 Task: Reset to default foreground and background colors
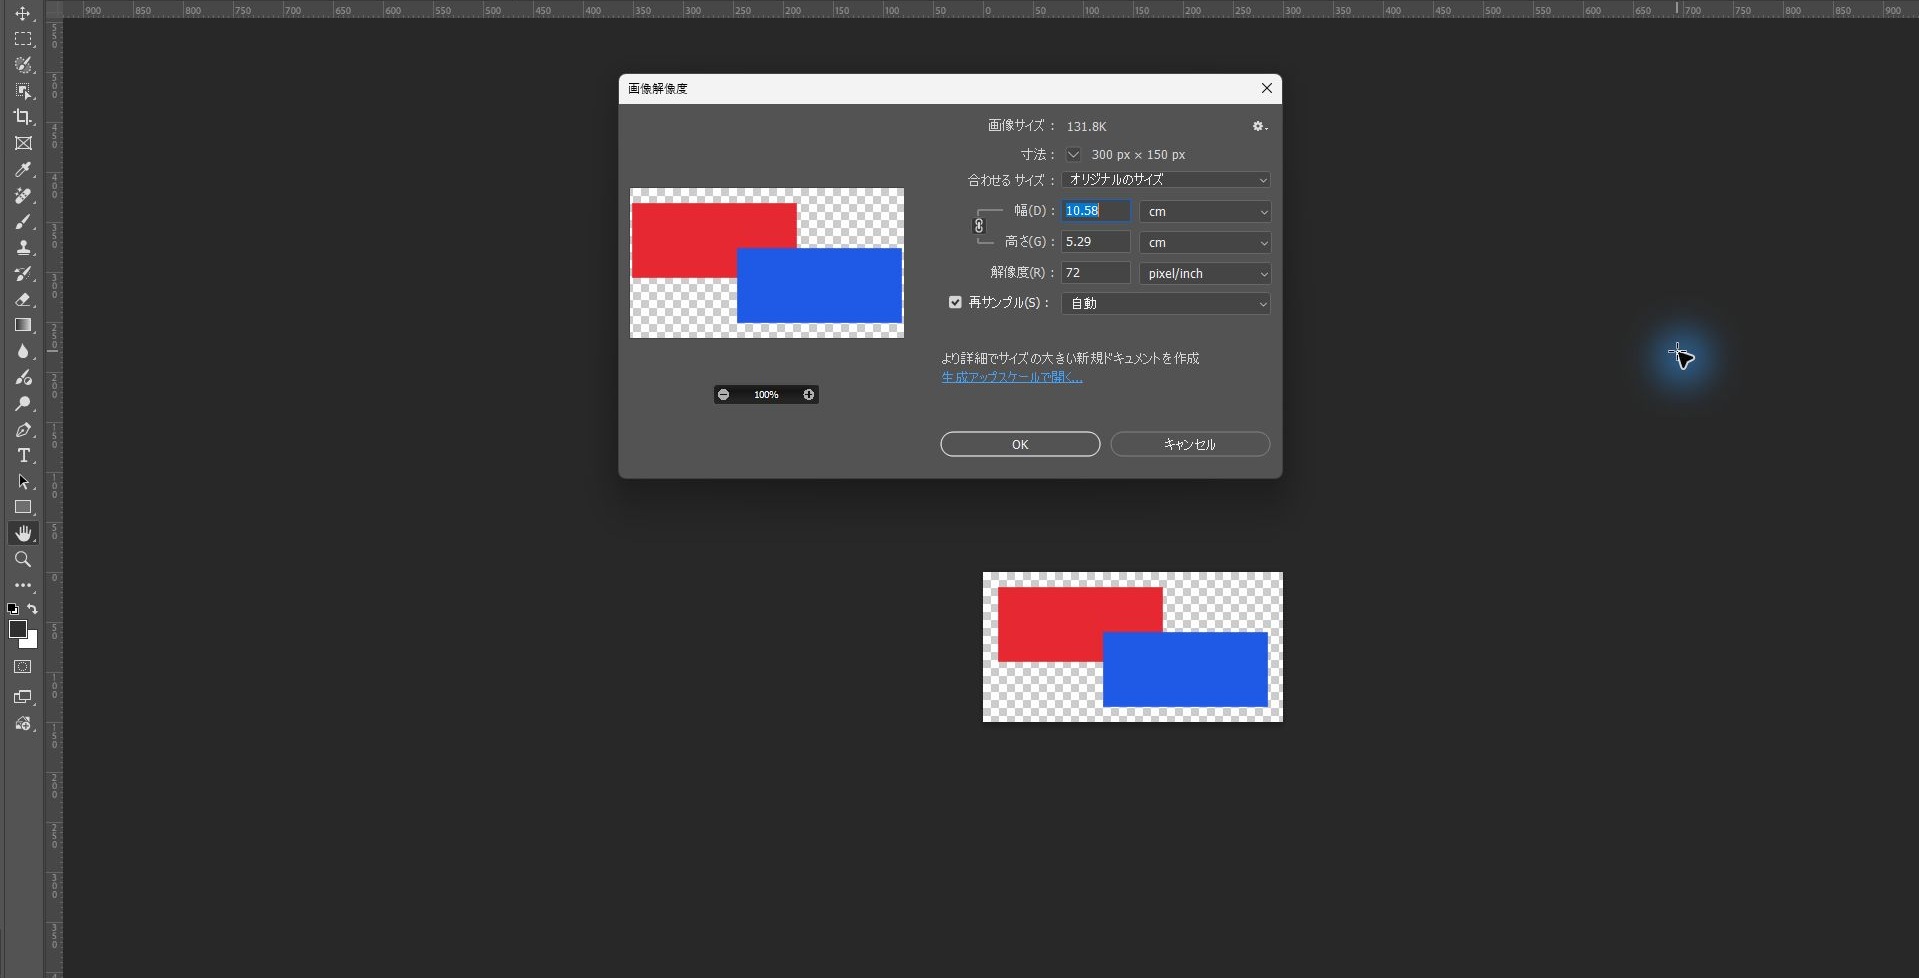(x=13, y=609)
